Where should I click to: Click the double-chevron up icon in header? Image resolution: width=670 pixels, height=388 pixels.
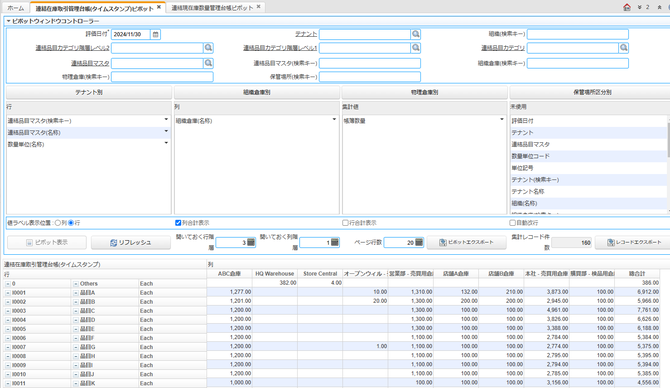(659, 7)
